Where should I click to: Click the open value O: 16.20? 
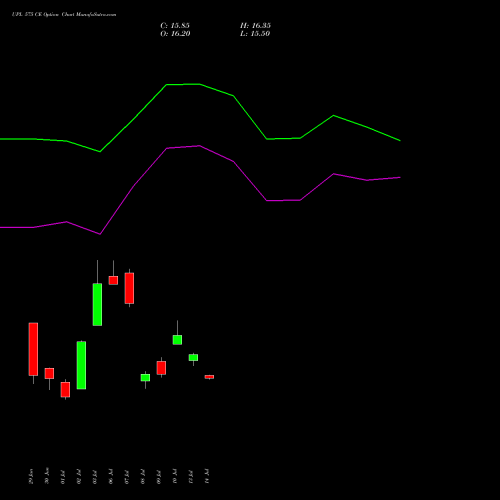tap(175, 34)
